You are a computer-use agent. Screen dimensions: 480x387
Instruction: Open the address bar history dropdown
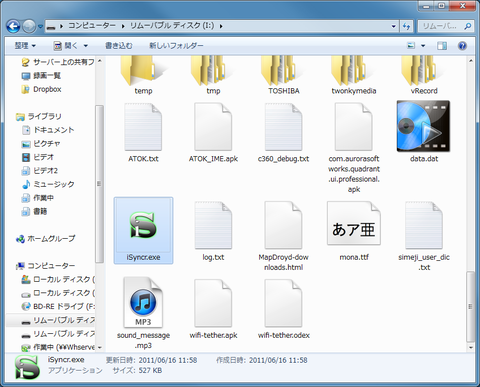[x=394, y=26]
